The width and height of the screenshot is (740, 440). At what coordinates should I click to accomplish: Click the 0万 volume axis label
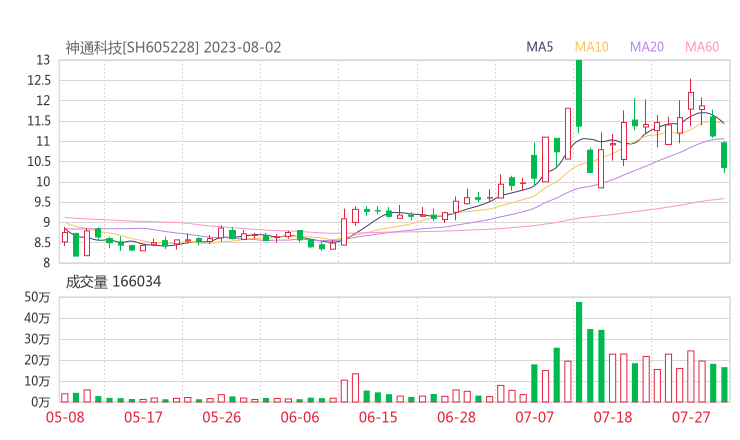pyautogui.click(x=41, y=402)
